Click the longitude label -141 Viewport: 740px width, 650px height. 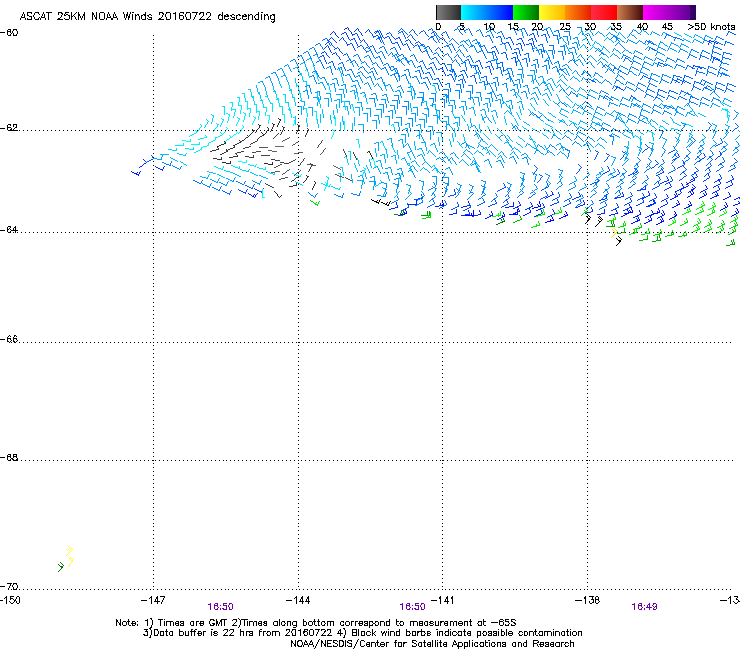pyautogui.click(x=442, y=600)
